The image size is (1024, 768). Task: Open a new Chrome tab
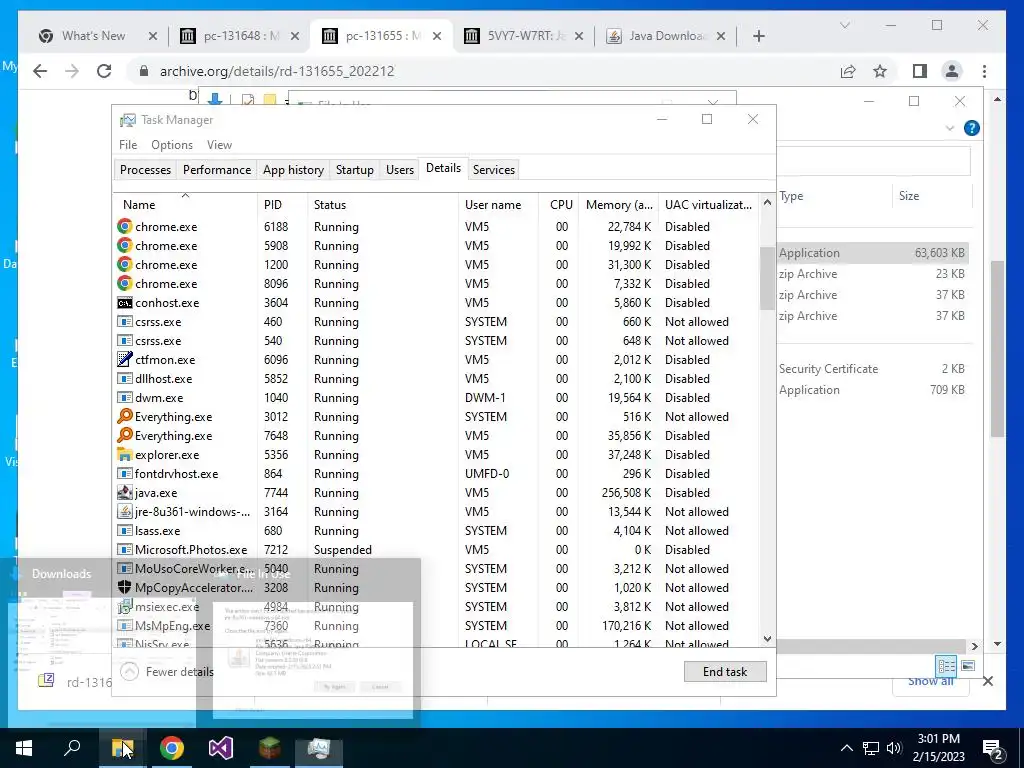759,36
